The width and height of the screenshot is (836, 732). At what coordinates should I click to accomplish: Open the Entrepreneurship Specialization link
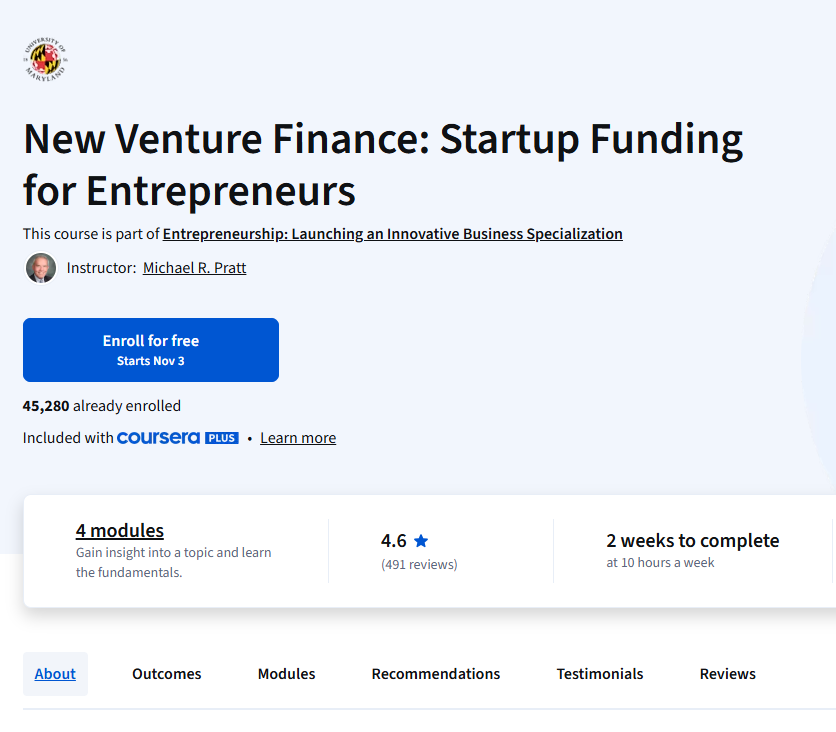pyautogui.click(x=392, y=234)
